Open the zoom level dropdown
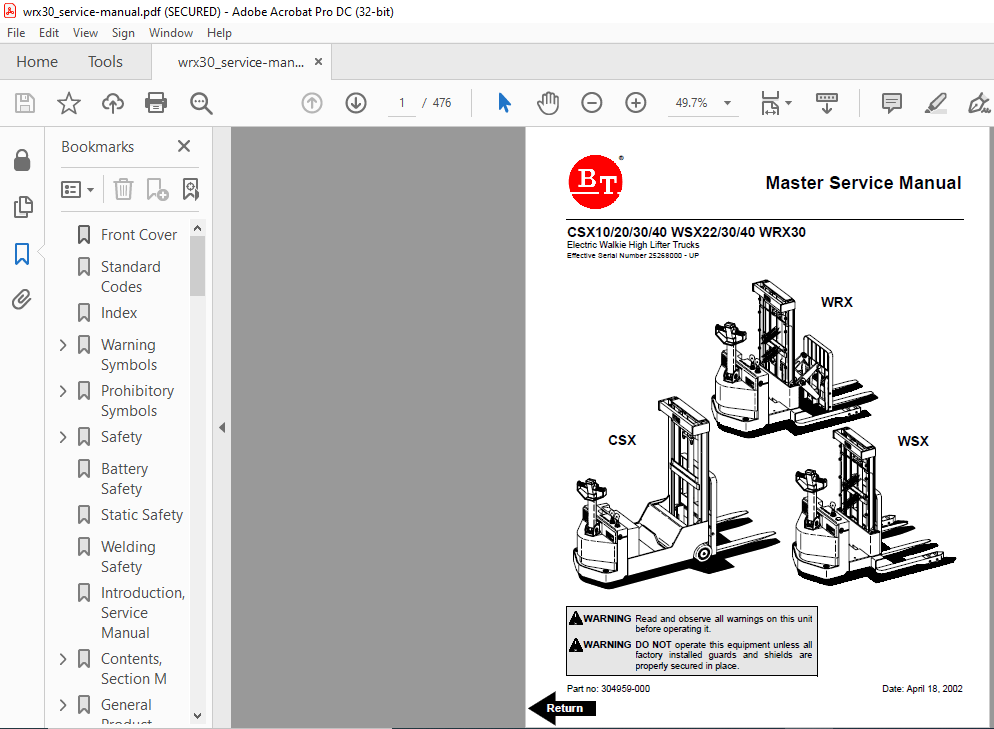The image size is (994, 729). [728, 103]
